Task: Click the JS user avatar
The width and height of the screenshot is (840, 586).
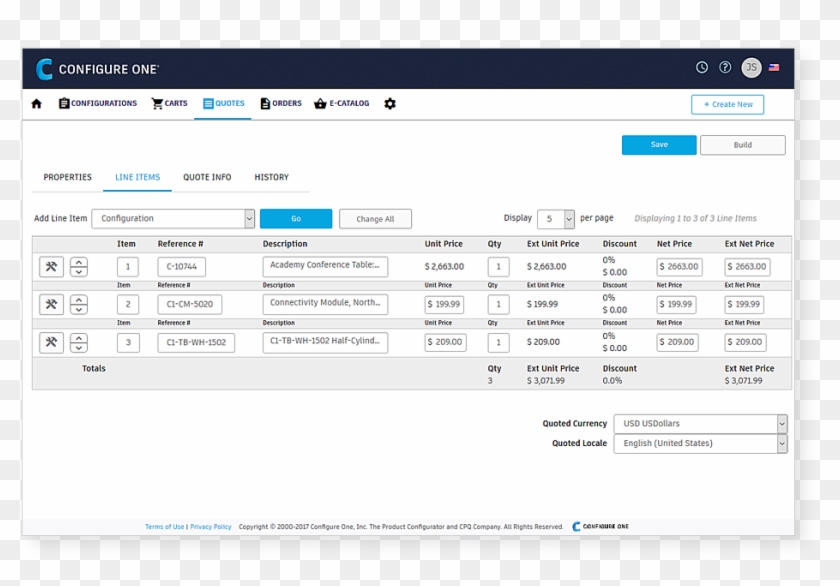Action: point(751,68)
